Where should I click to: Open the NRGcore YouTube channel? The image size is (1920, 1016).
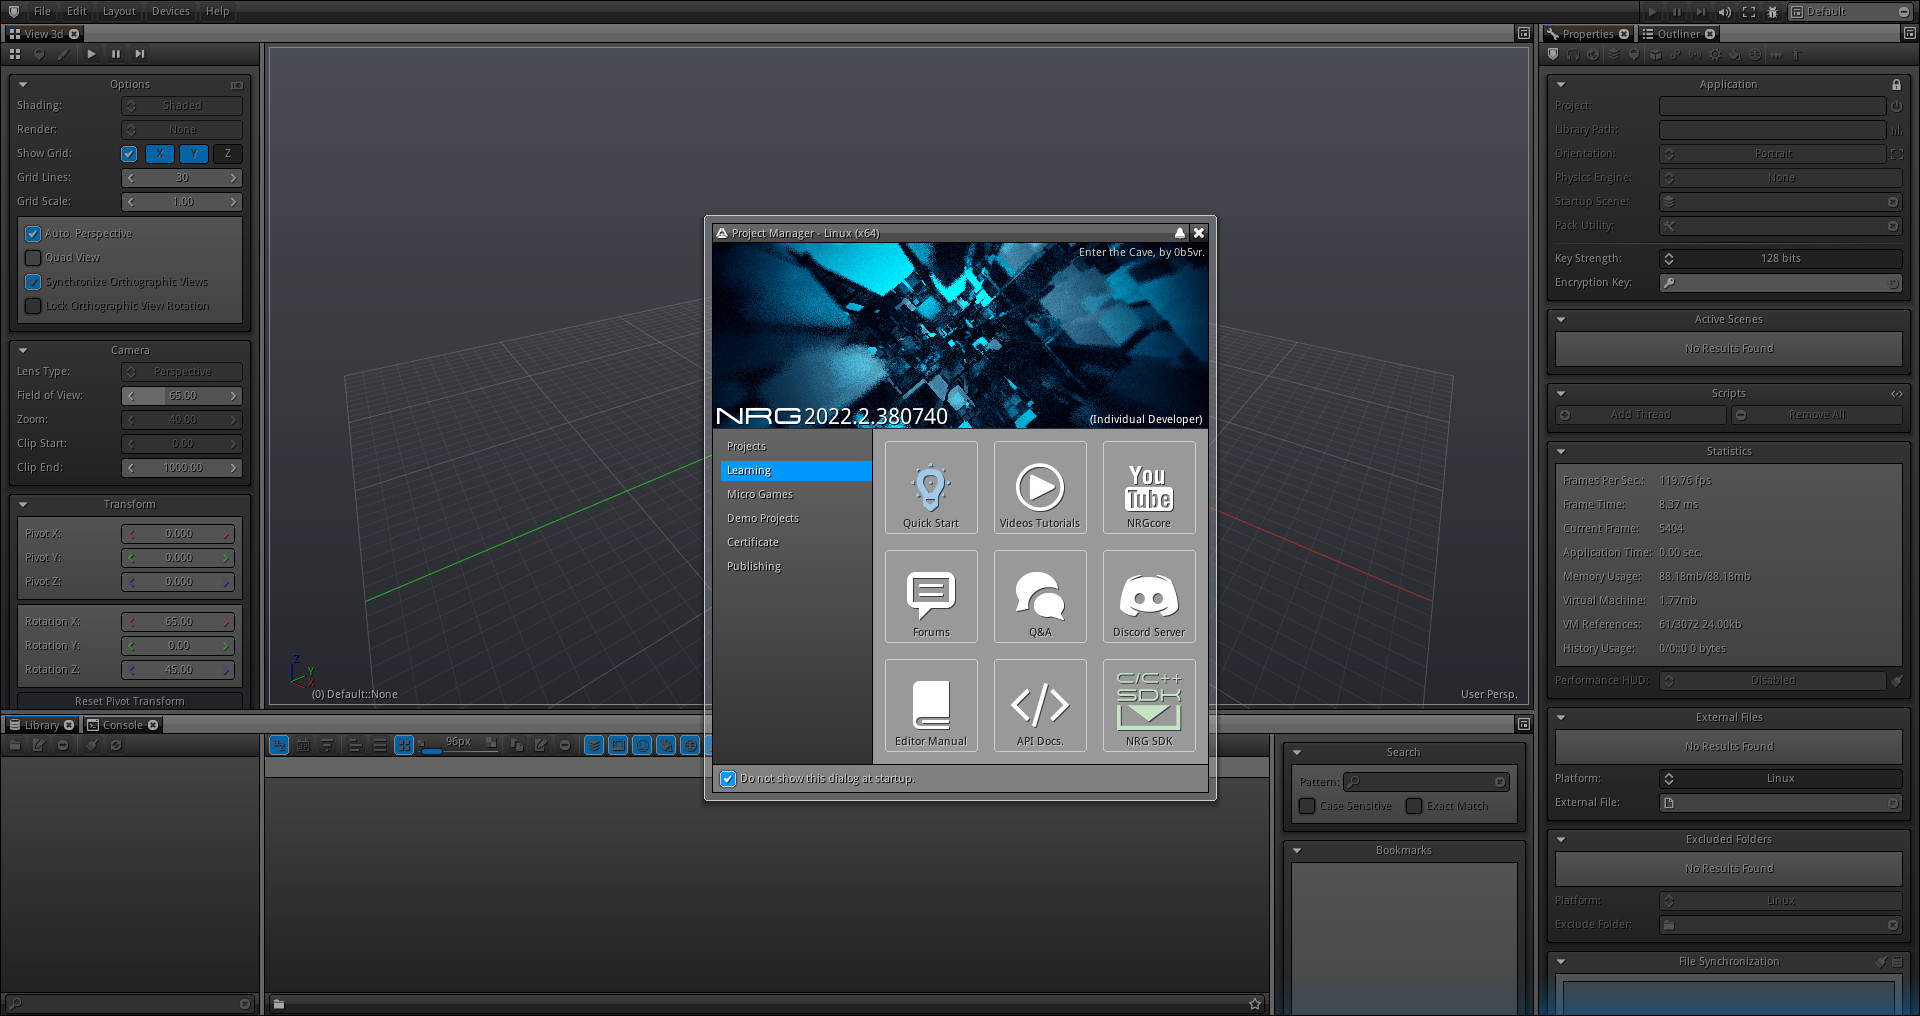1148,487
